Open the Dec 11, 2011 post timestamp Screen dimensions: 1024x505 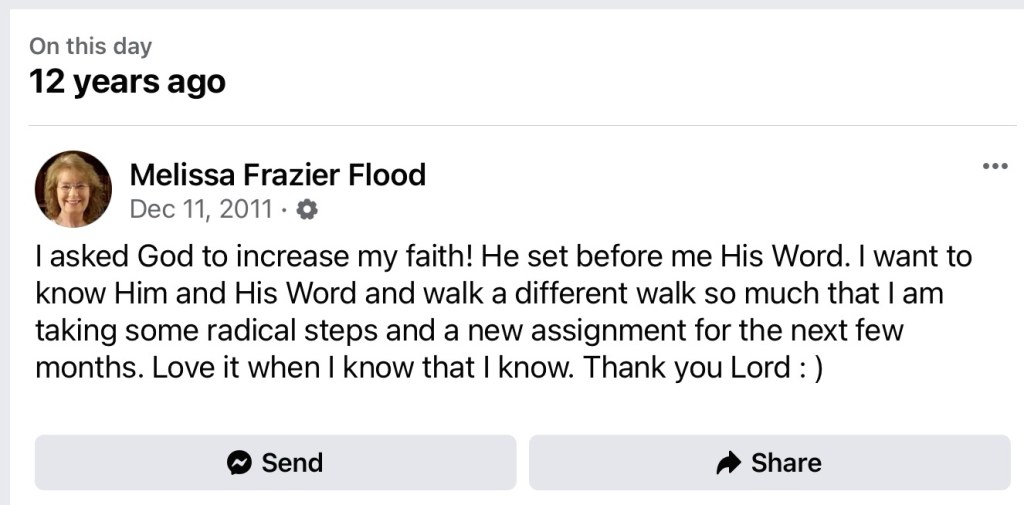click(x=201, y=210)
